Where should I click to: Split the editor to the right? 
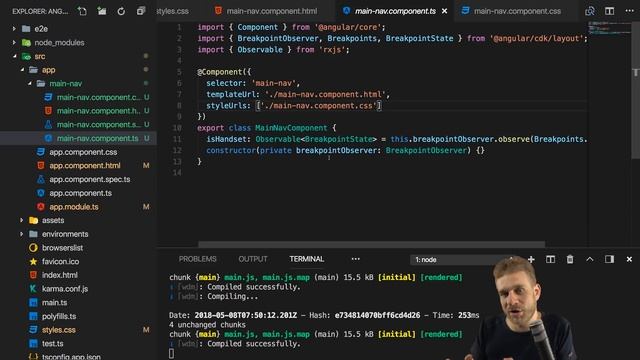coord(609,11)
